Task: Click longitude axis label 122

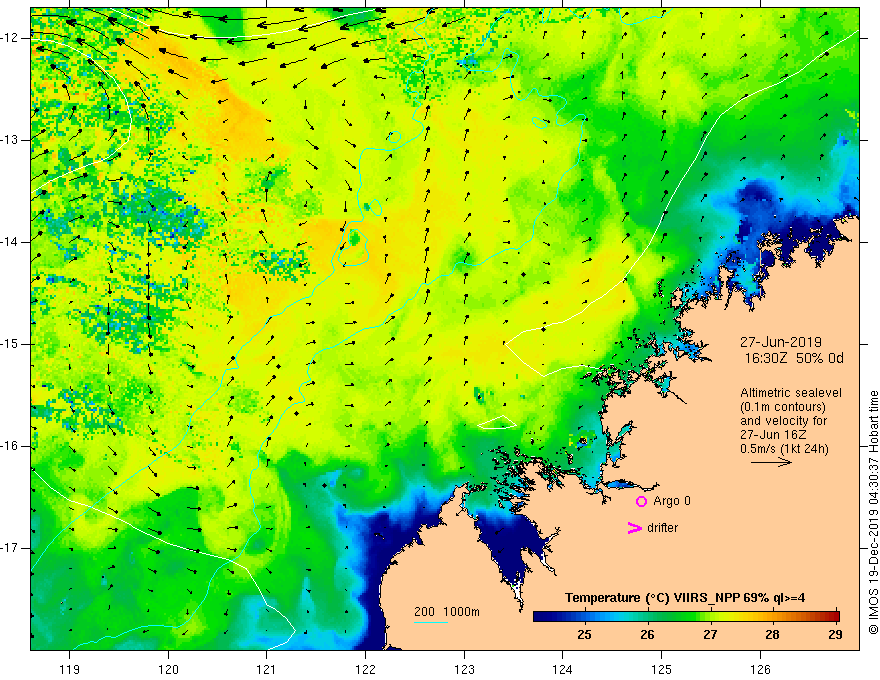Action: point(365,669)
